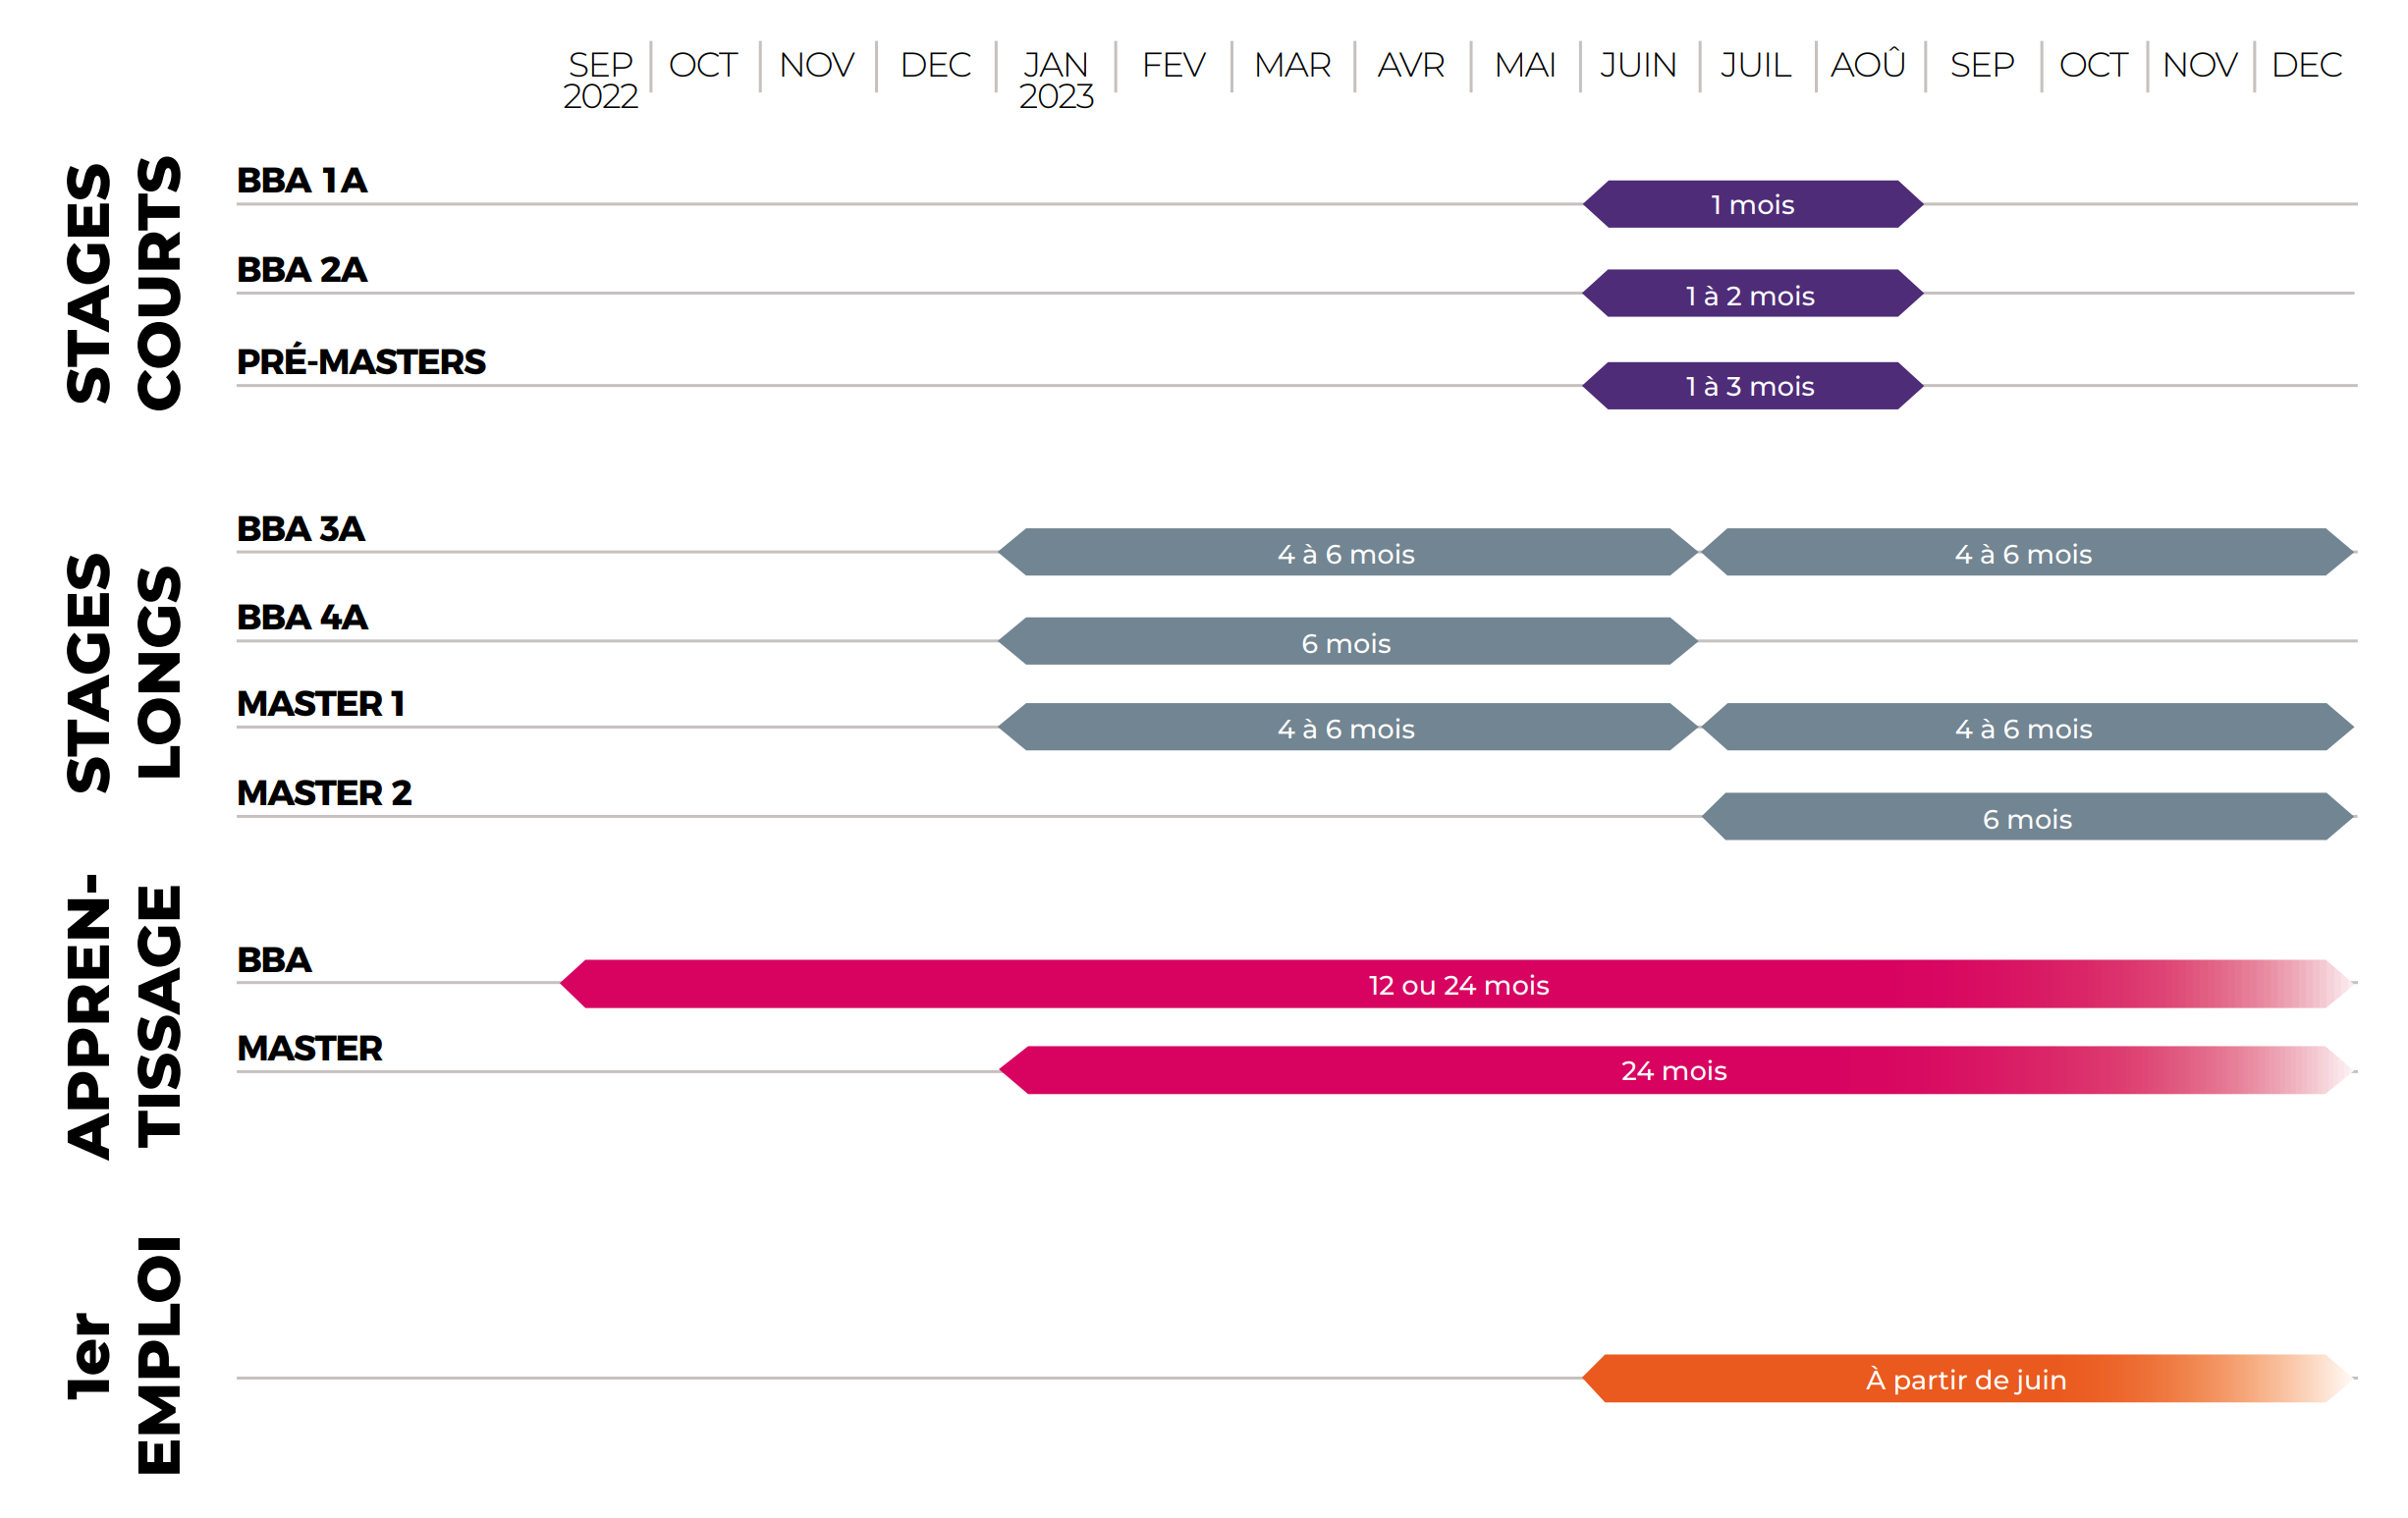
Task: Click the 'PRÉ-MASTERS' row label
Action: pos(361,362)
